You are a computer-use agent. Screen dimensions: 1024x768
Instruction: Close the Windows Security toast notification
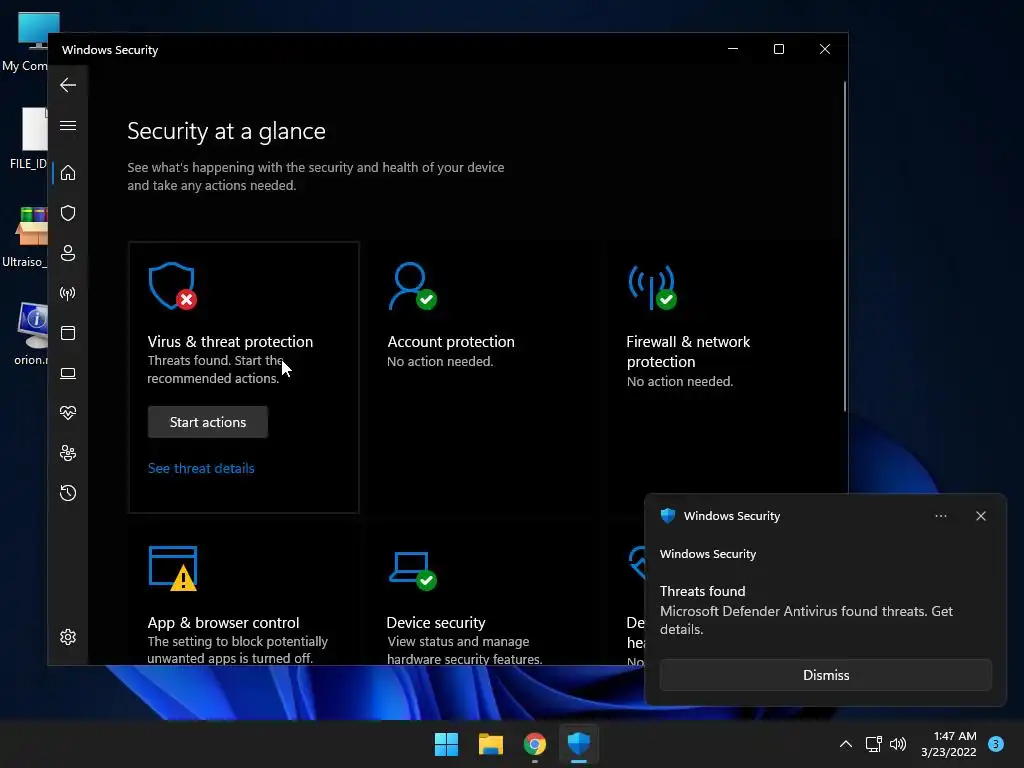pos(981,516)
